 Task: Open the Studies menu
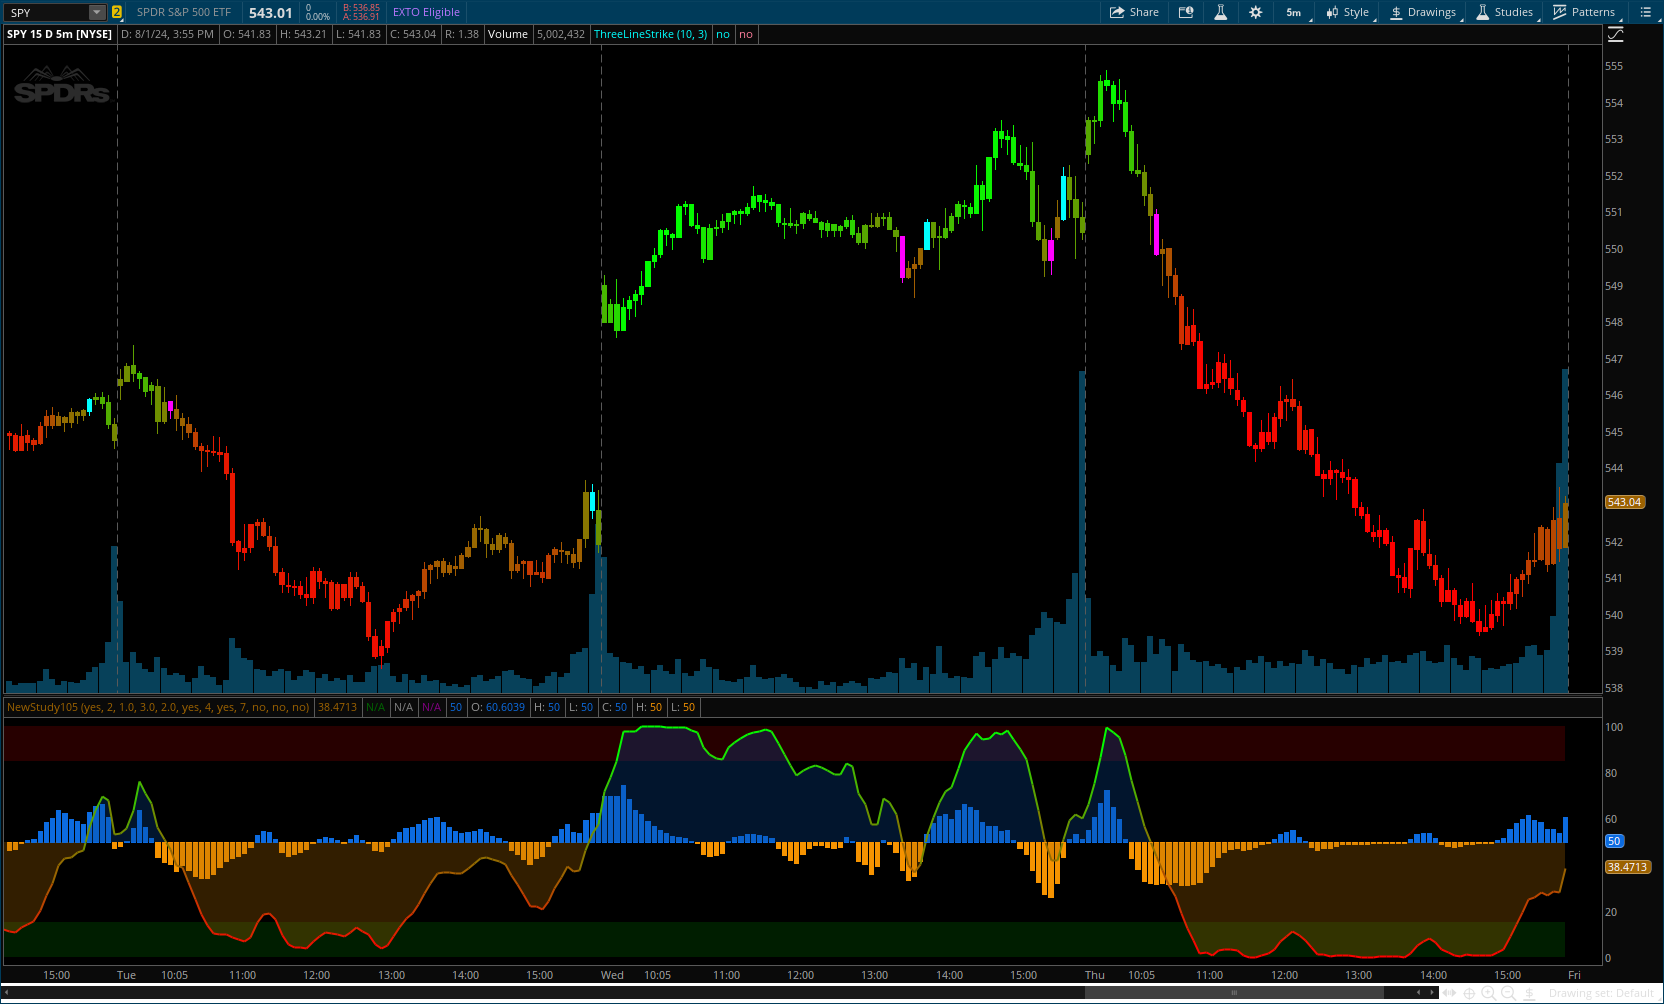[x=1505, y=12]
